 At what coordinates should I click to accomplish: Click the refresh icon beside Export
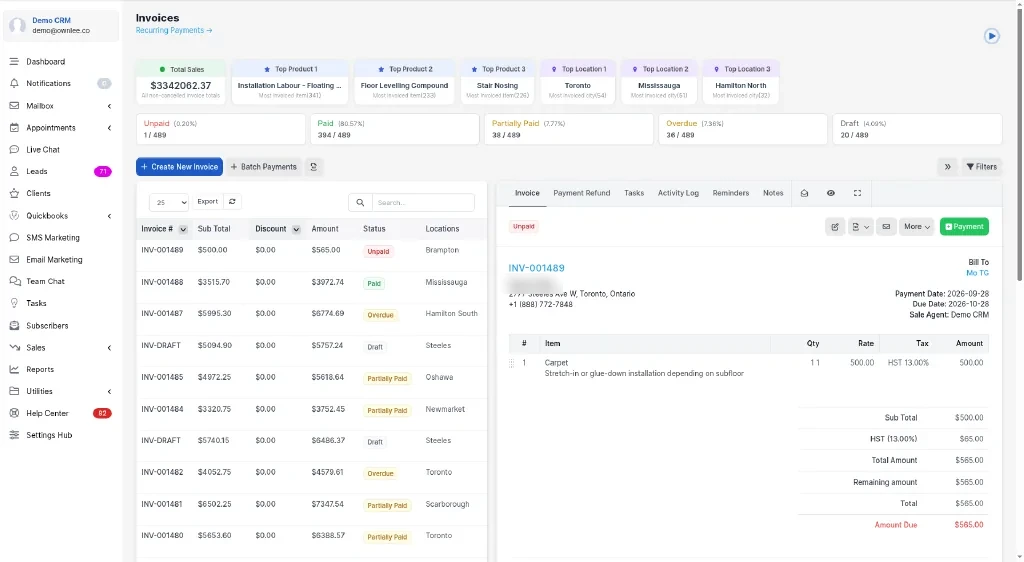[232, 202]
